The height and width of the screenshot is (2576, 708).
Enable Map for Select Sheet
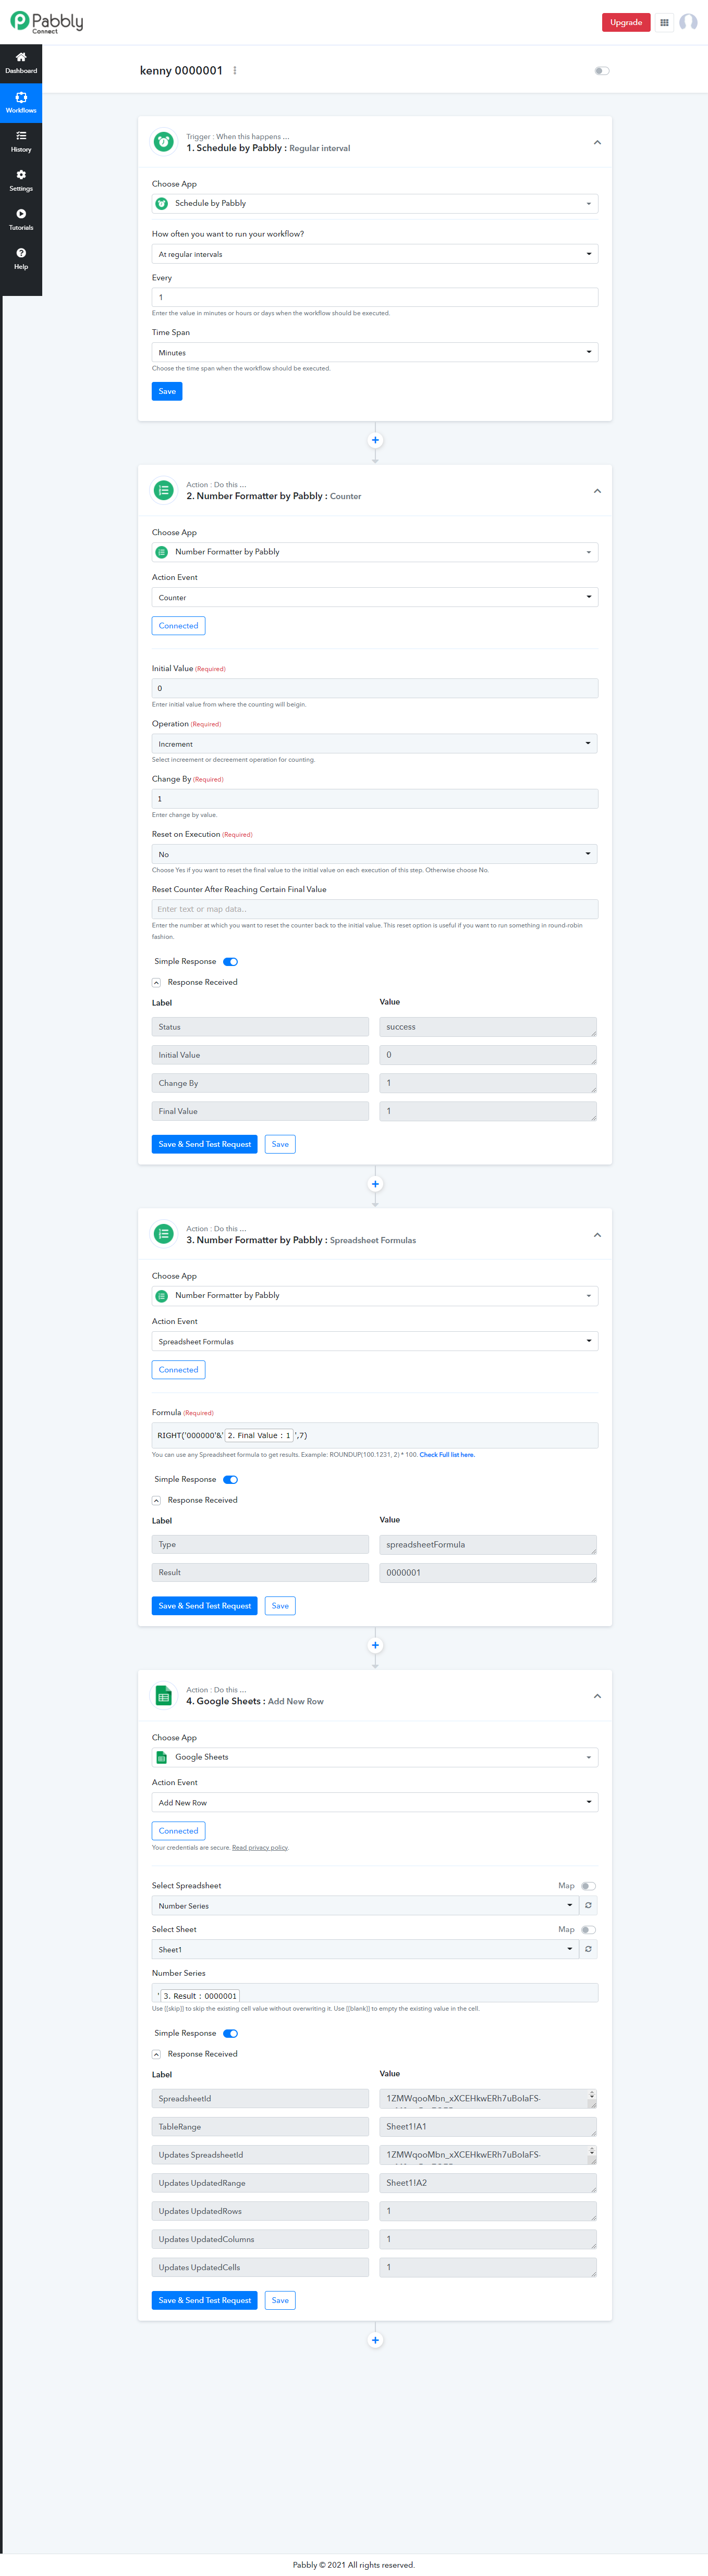(x=588, y=1930)
